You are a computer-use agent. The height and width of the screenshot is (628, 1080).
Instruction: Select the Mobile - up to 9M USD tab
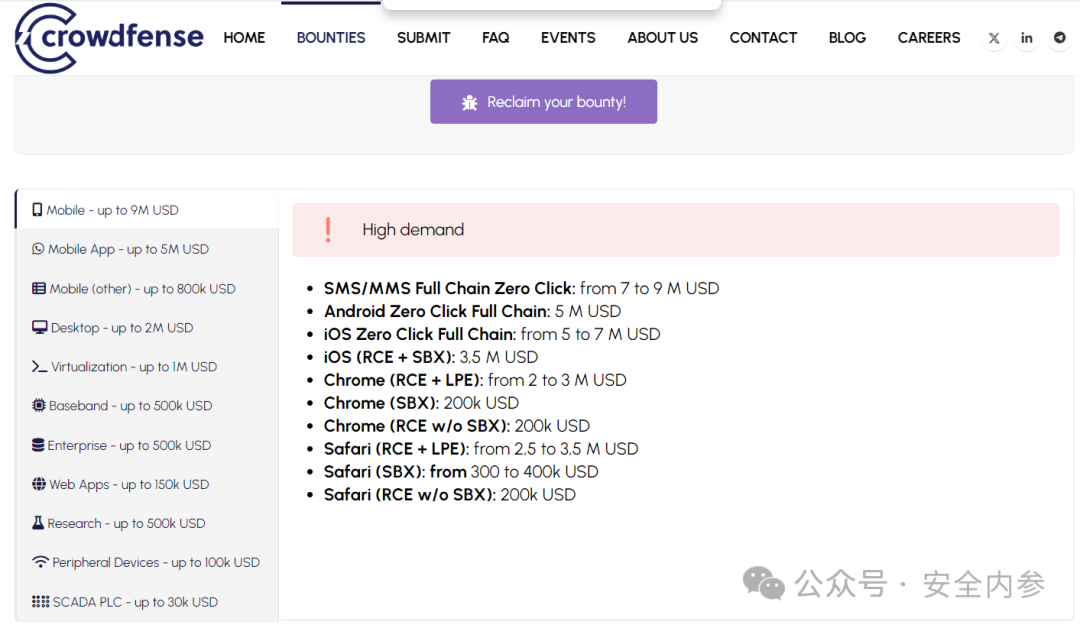coord(147,209)
